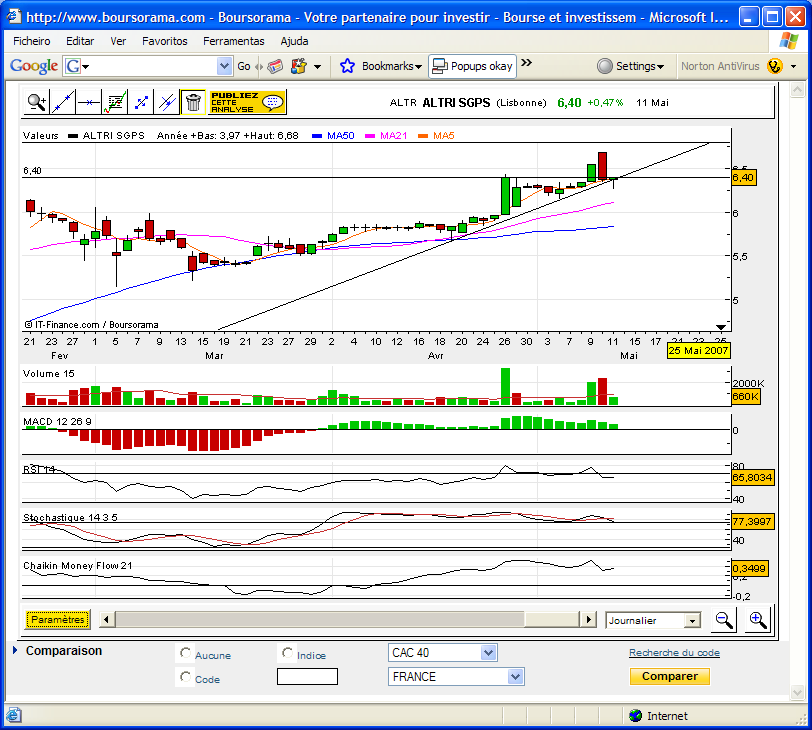Click the Recherche du code link
The height and width of the screenshot is (730, 812).
[674, 653]
